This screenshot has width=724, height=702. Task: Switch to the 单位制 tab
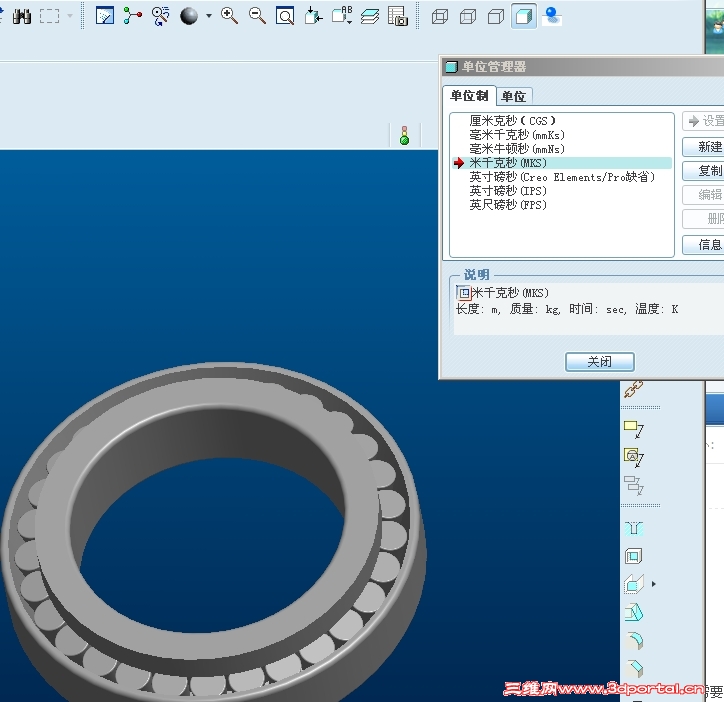[469, 96]
